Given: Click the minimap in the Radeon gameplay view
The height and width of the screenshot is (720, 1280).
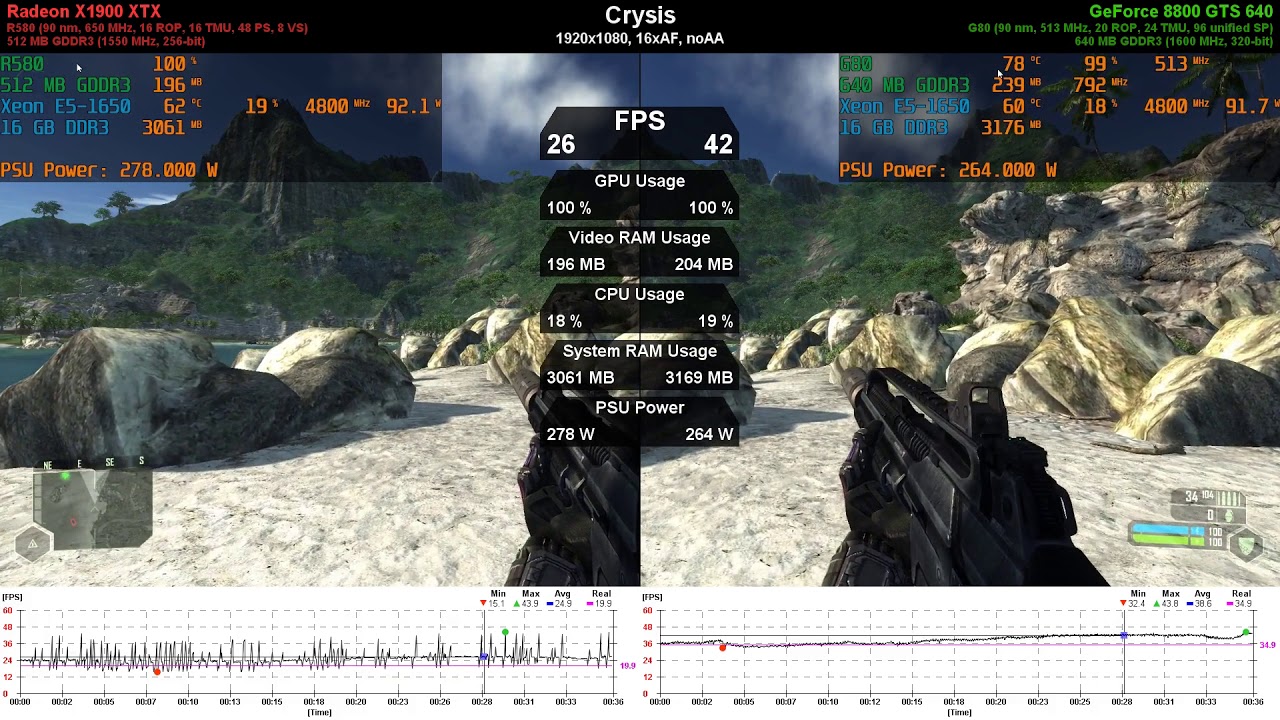Looking at the screenshot, I should pos(93,509).
